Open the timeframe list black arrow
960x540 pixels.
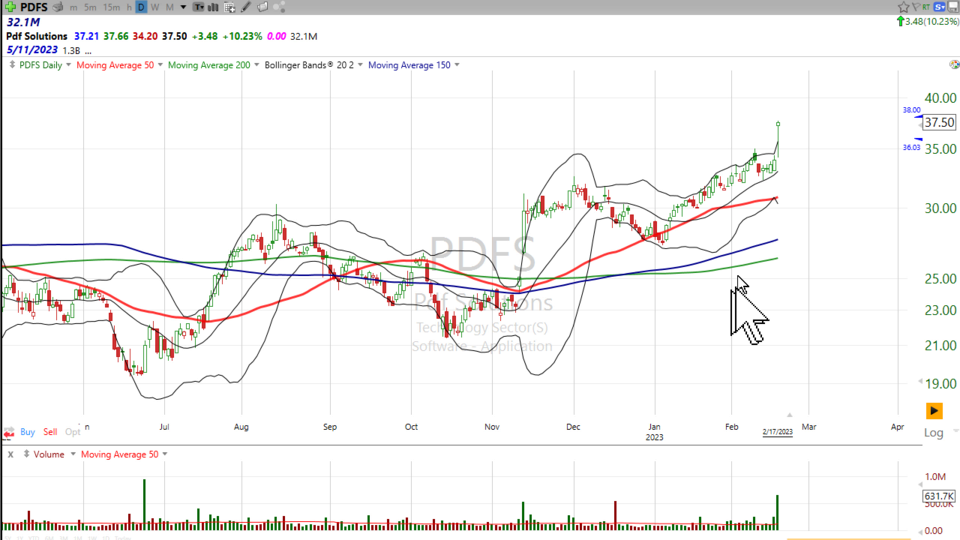click(x=183, y=7)
